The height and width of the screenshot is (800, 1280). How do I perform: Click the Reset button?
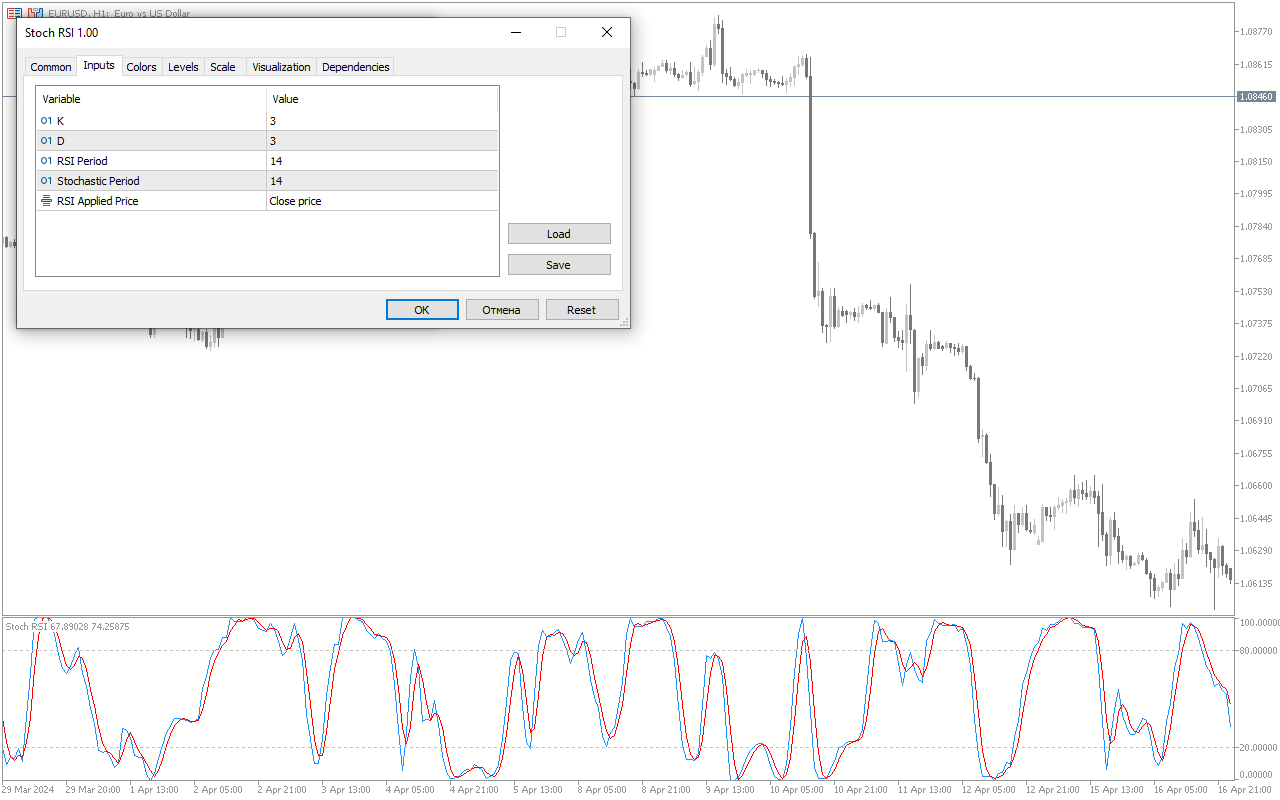pyautogui.click(x=582, y=310)
